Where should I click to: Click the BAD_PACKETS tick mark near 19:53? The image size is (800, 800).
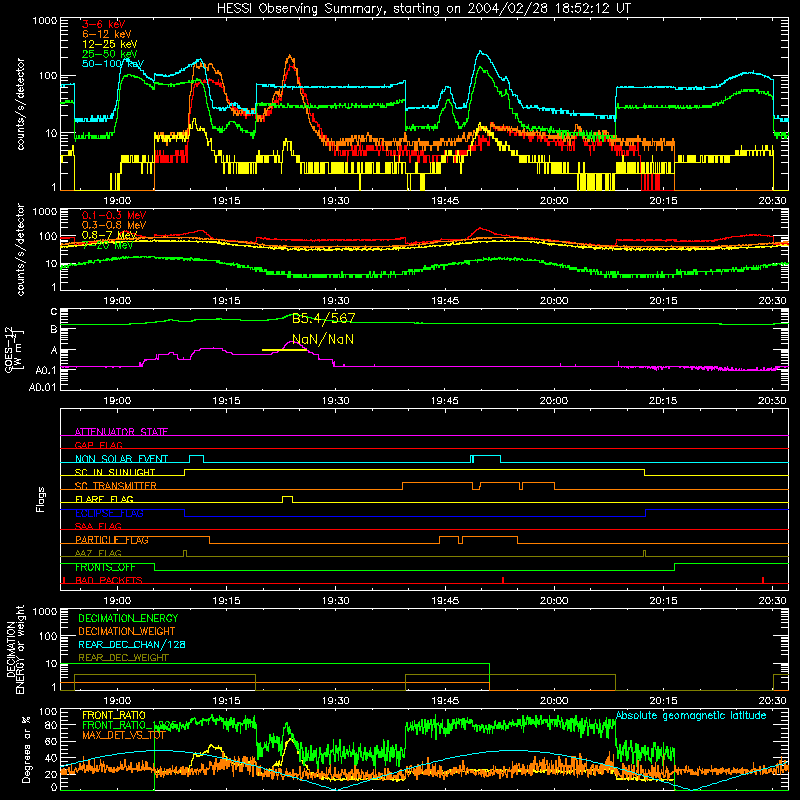pyautogui.click(x=503, y=580)
